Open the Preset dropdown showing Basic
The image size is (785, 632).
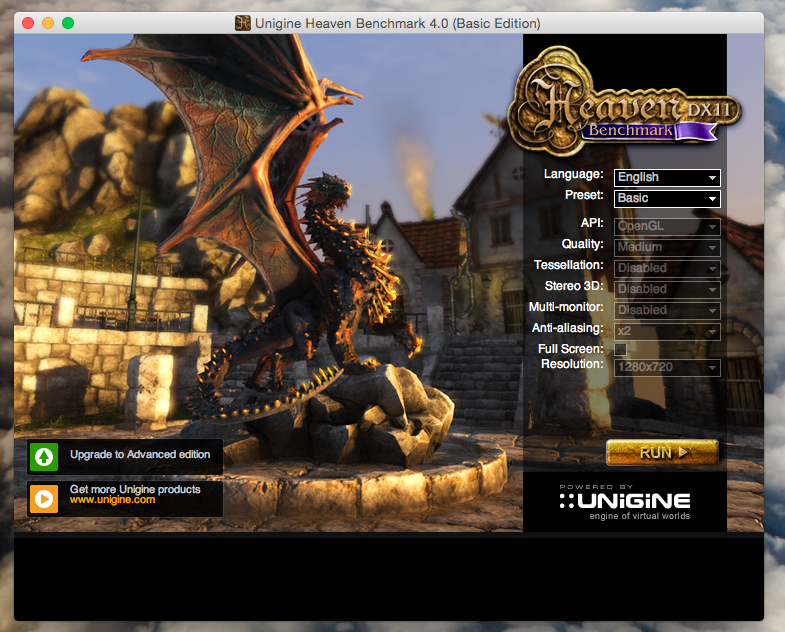667,198
